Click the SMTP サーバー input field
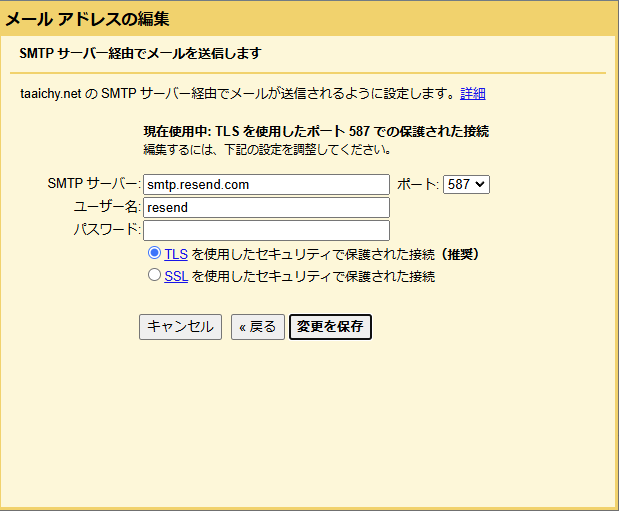This screenshot has height=511, width=619. (266, 185)
